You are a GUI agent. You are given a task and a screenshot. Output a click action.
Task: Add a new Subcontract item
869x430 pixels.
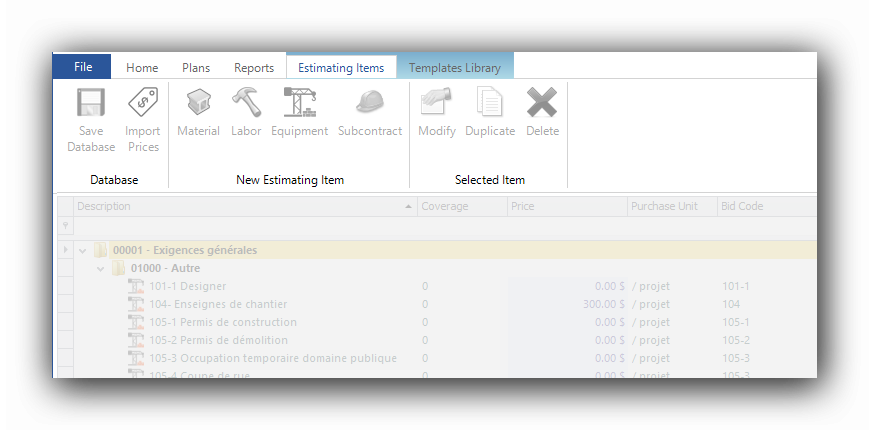[370, 103]
